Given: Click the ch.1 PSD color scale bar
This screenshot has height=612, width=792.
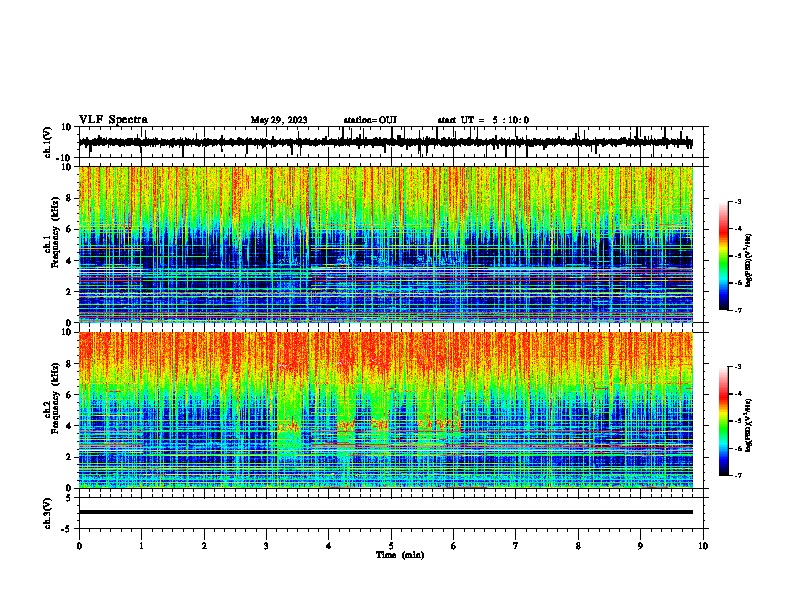Looking at the screenshot, I should coord(724,256).
